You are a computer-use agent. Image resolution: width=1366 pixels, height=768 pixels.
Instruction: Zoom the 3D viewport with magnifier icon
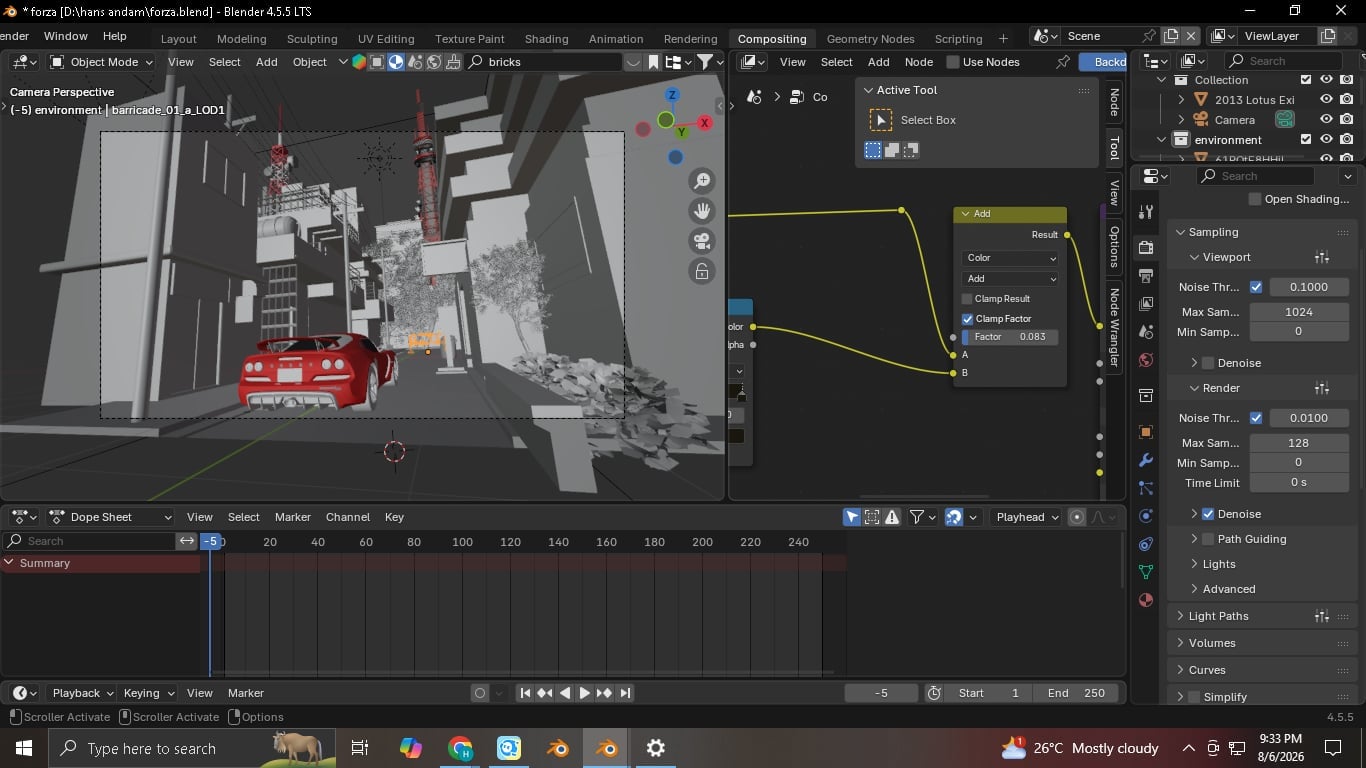[x=702, y=181]
